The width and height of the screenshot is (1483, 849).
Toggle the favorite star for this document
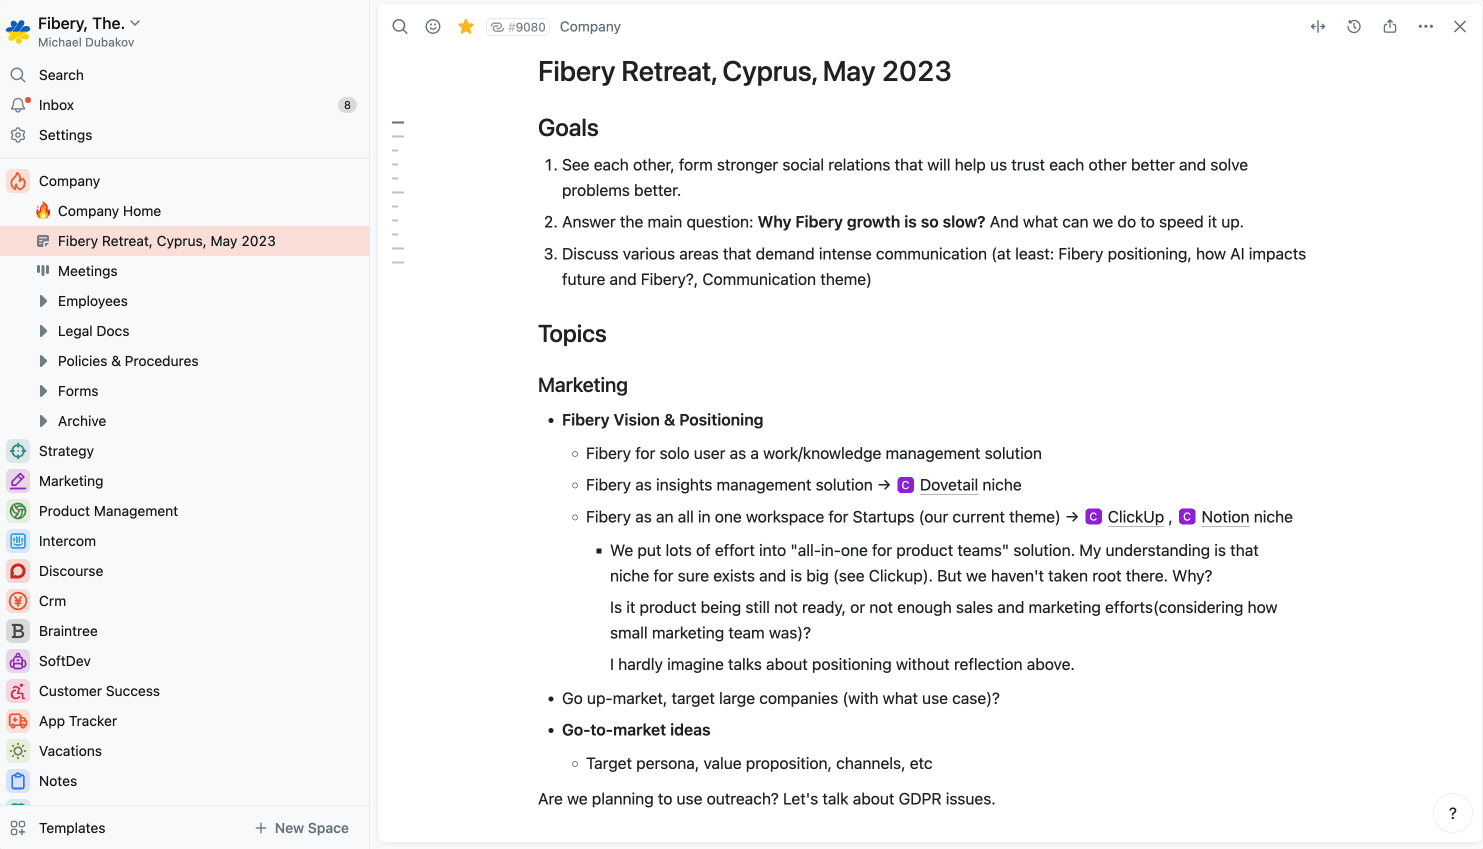[x=466, y=26]
